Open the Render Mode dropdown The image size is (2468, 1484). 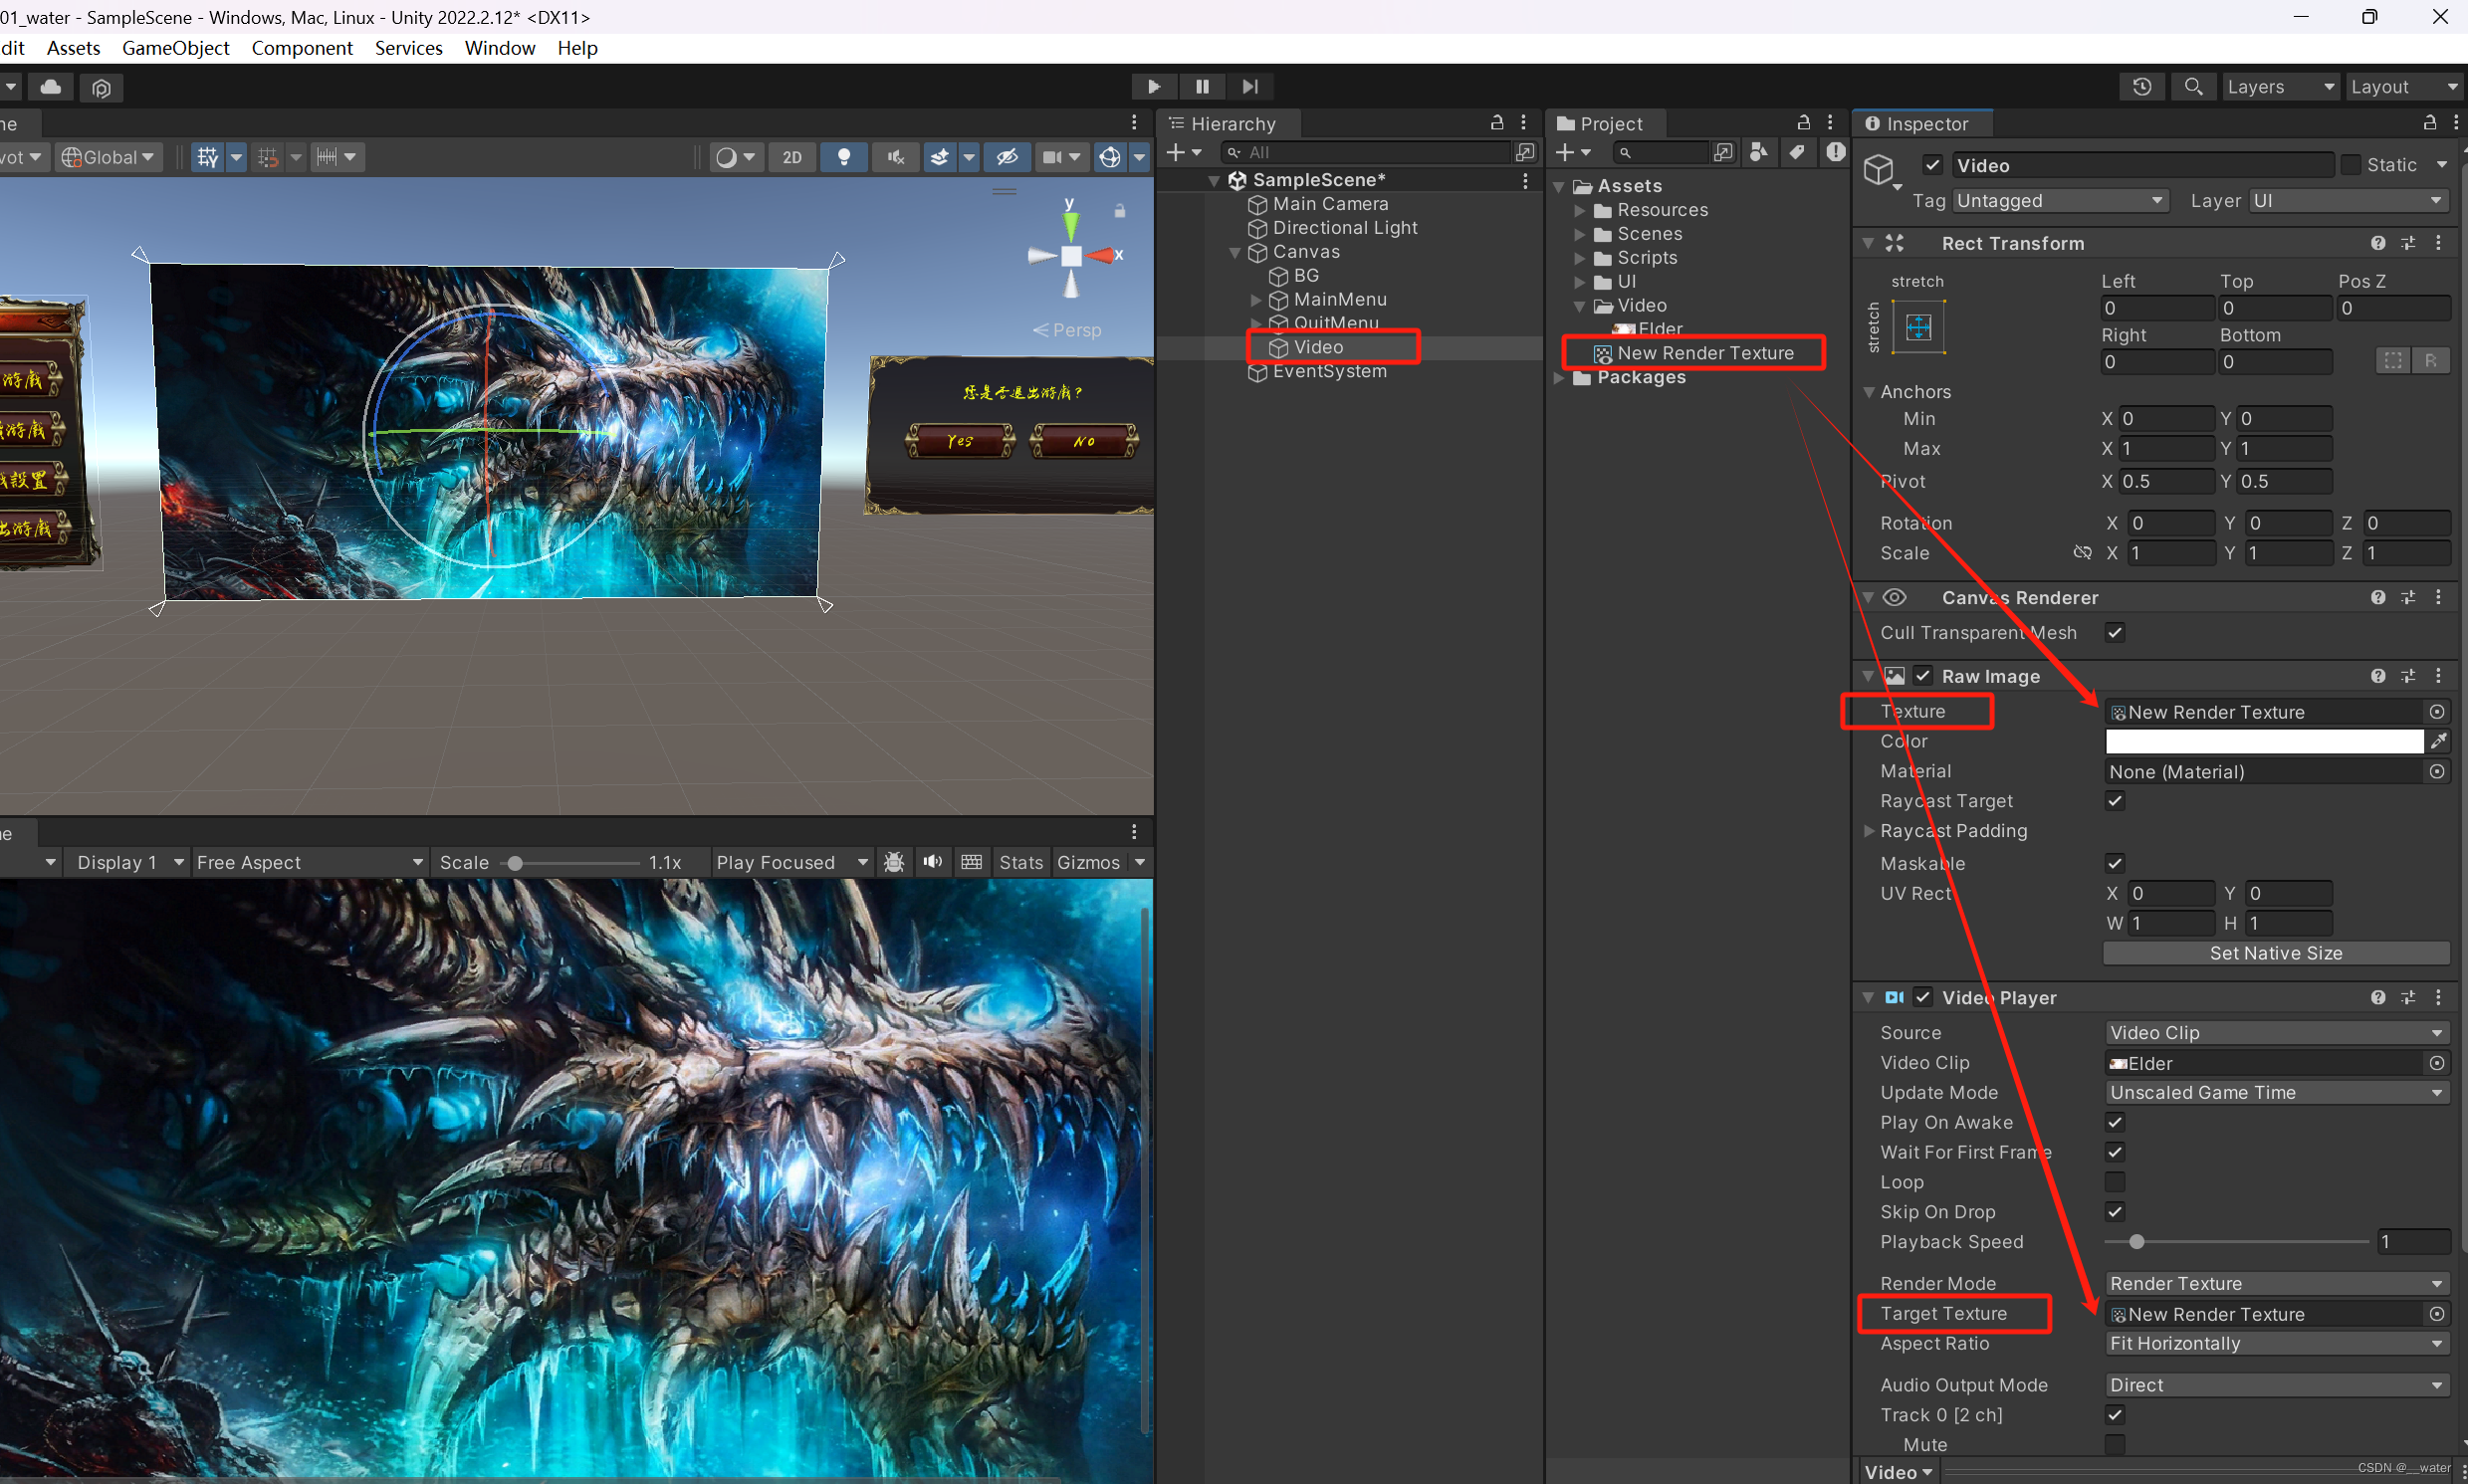[x=2276, y=1283]
